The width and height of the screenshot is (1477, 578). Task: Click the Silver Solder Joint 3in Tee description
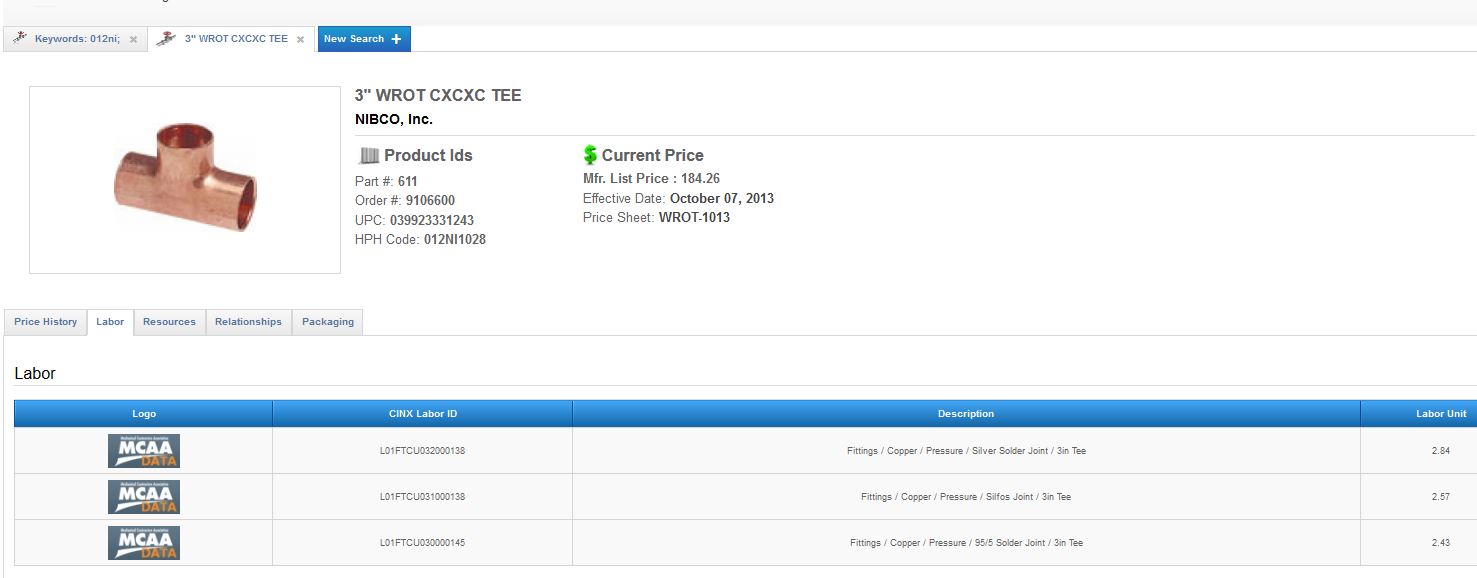point(966,451)
